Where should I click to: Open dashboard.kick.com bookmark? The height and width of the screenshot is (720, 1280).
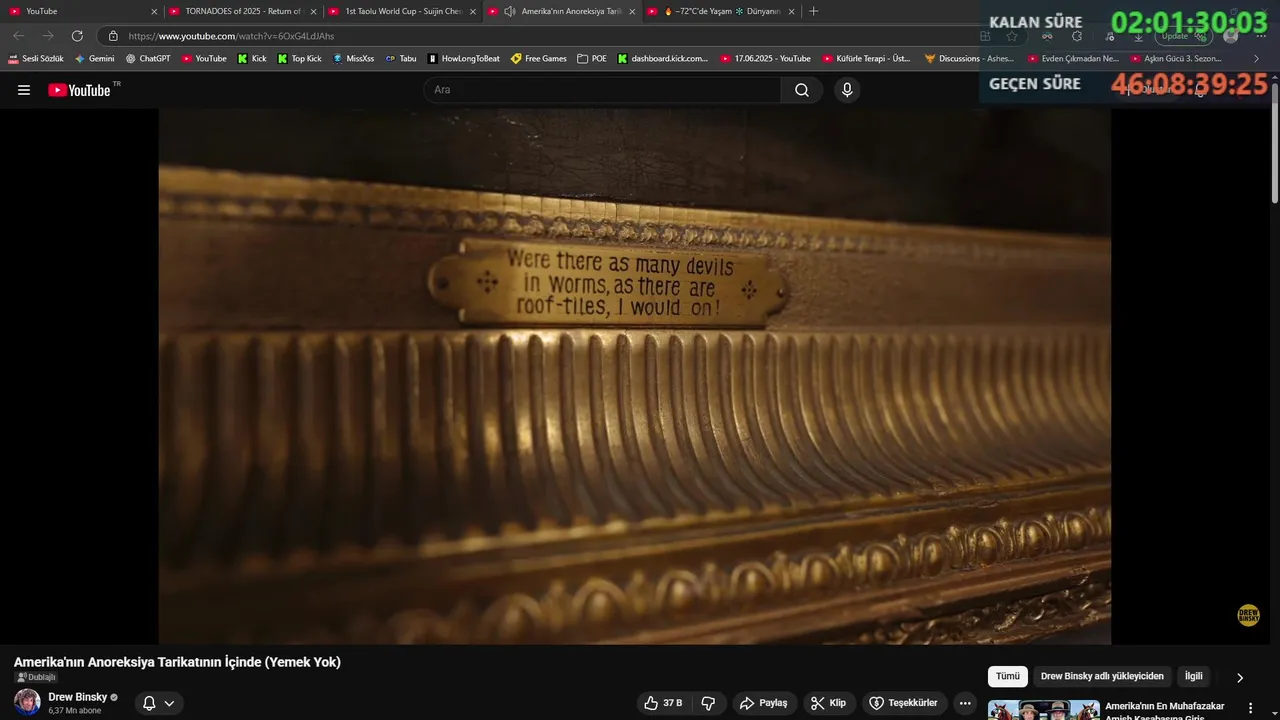(x=662, y=58)
